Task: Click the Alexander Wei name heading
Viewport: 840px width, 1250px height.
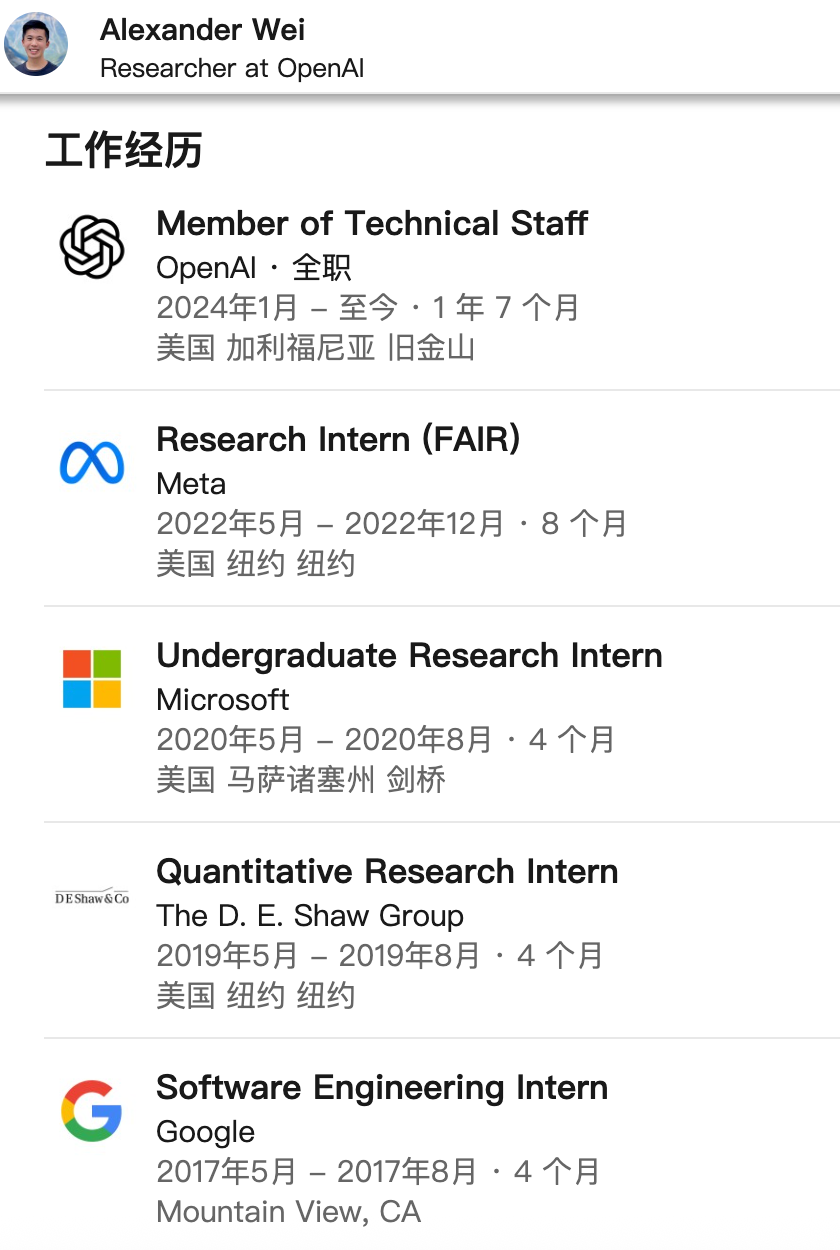Action: pyautogui.click(x=203, y=30)
